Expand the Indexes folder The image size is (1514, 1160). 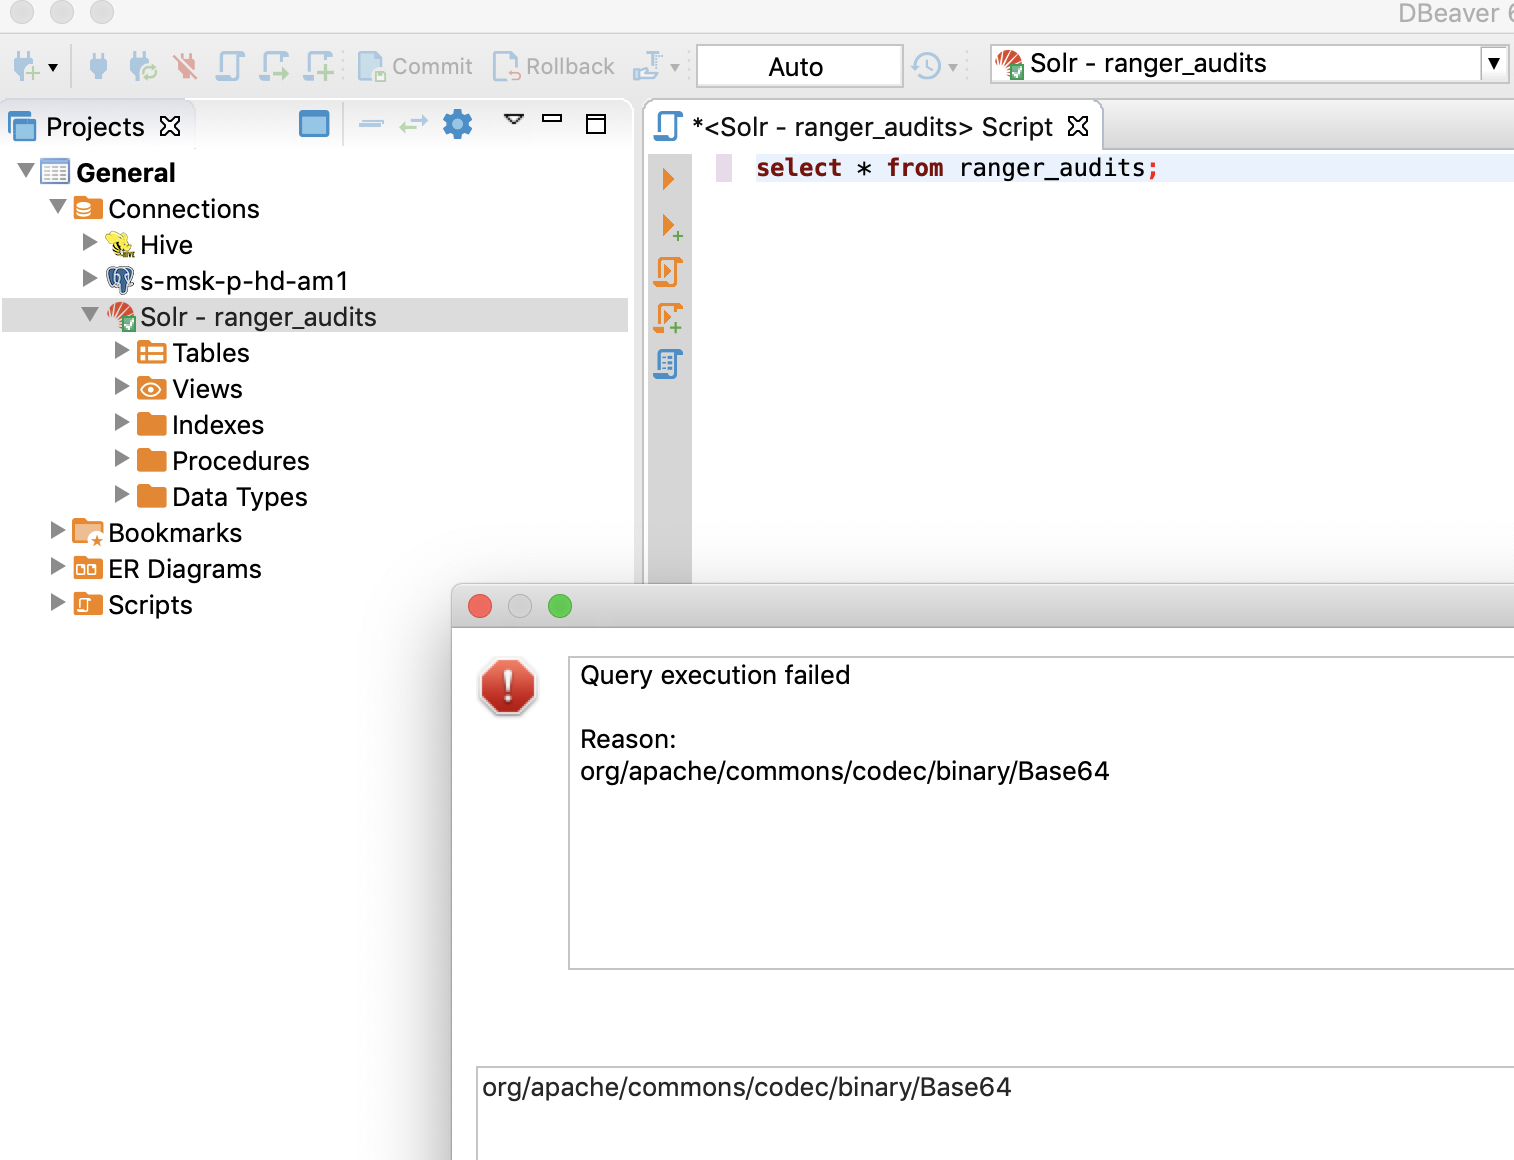[x=122, y=422]
